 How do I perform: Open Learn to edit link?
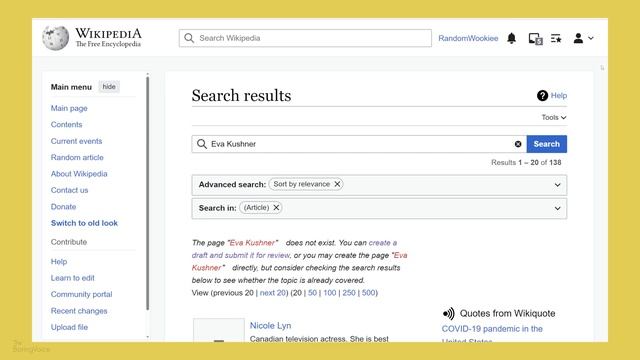coord(73,278)
